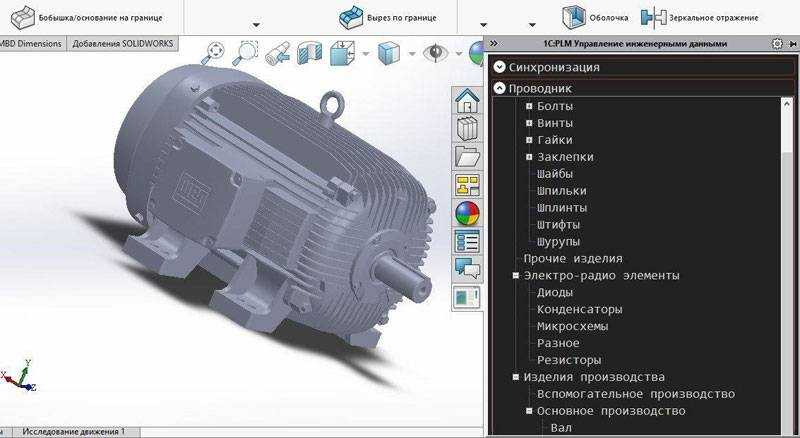The height and width of the screenshot is (438, 800).
Task: Open the Design Library task pane tab
Action: [x=467, y=129]
